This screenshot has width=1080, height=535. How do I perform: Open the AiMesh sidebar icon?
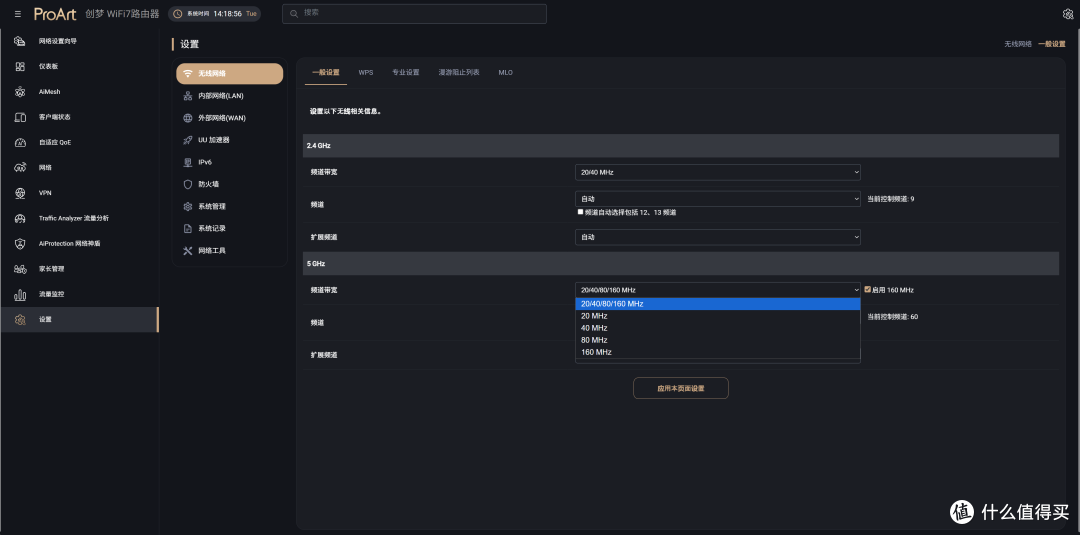(20, 92)
